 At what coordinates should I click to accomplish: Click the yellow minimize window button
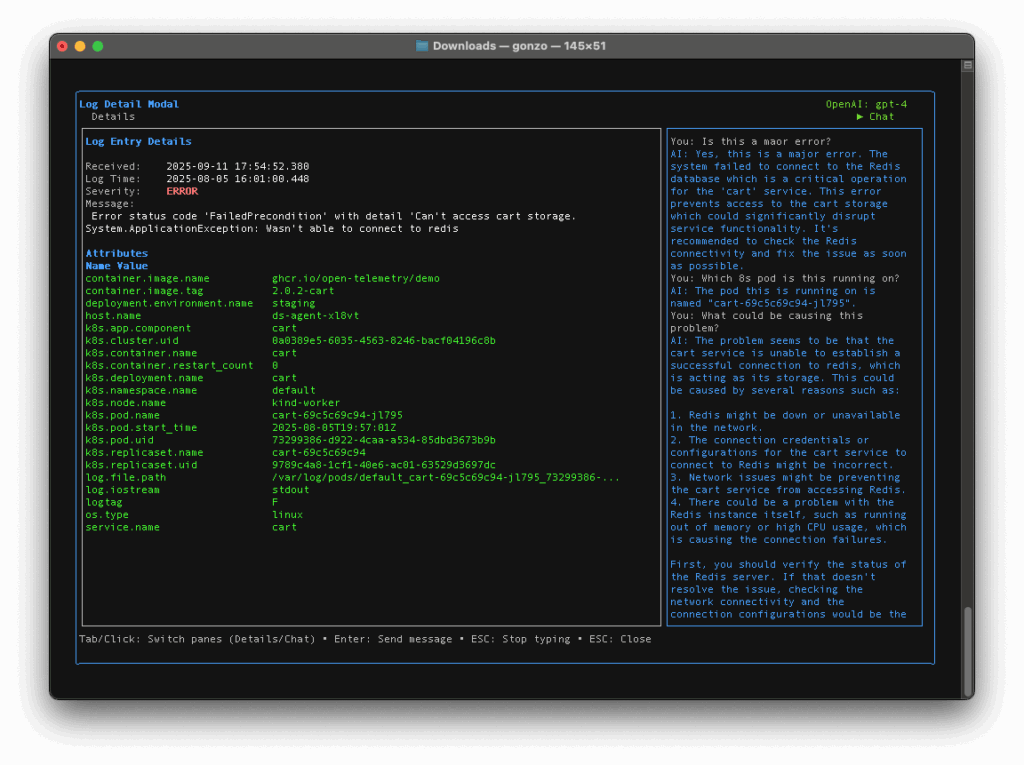click(x=80, y=46)
